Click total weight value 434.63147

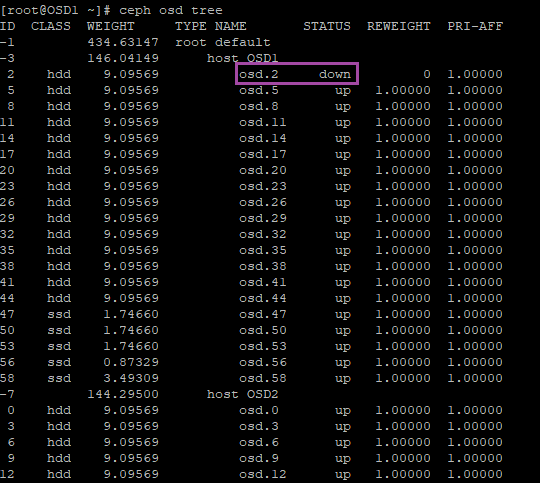123,42
